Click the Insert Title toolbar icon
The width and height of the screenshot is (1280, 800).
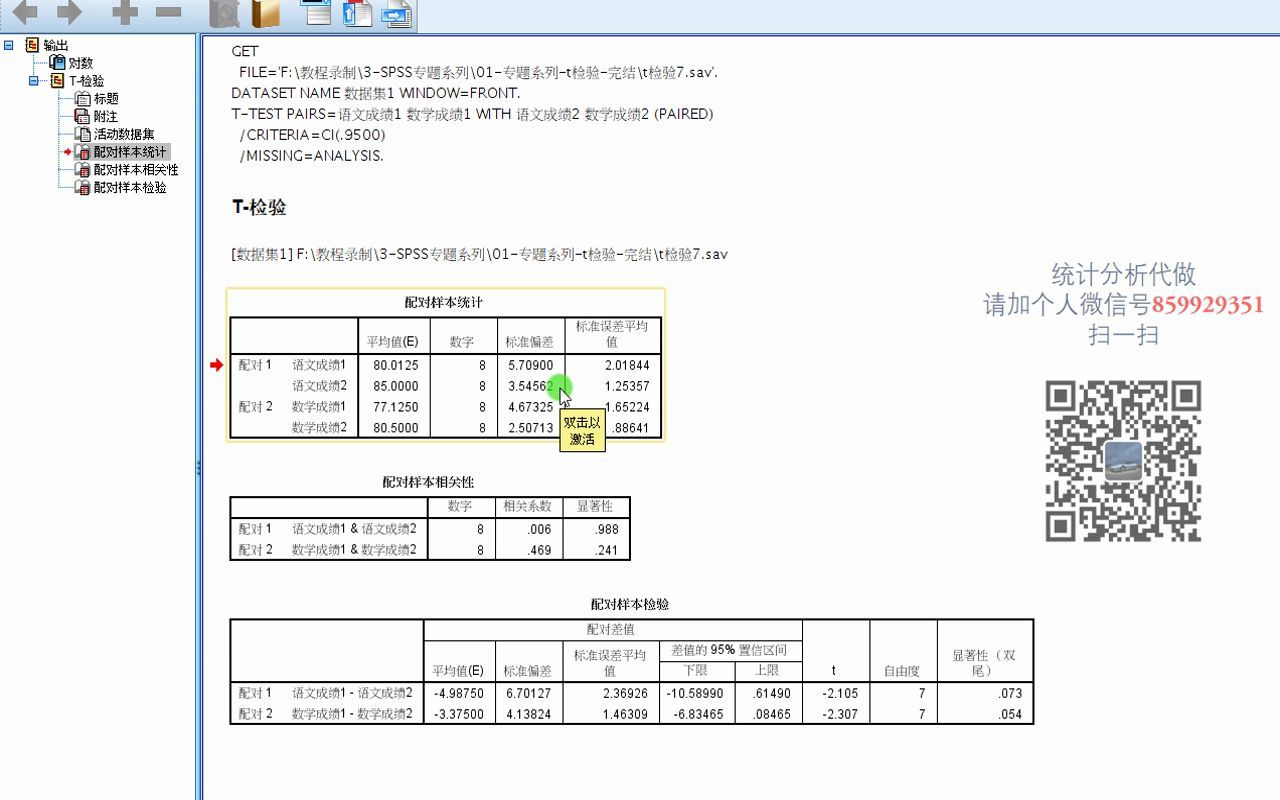[x=356, y=12]
